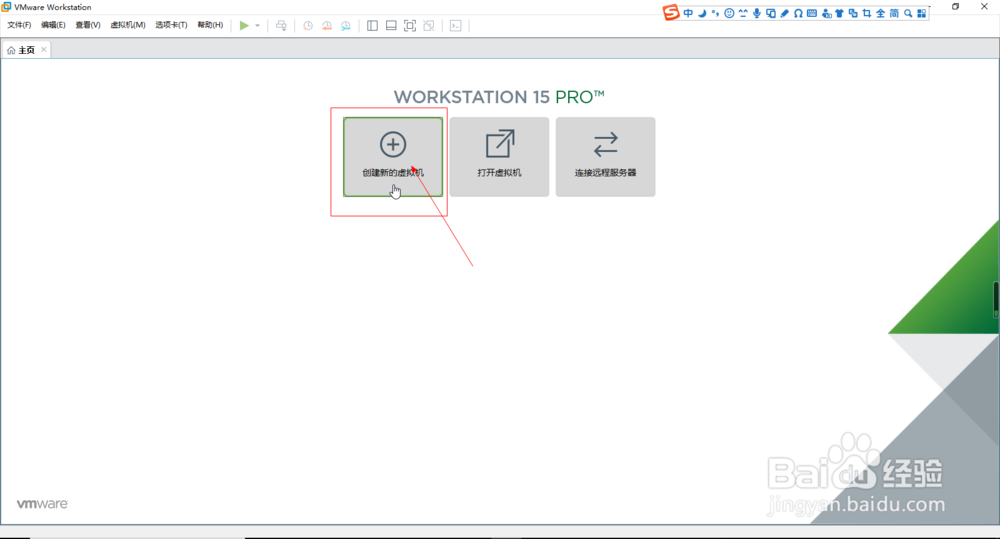Viewport: 1000px width, 539px height.
Task: Open the 编辑(E) menu
Action: [53, 25]
